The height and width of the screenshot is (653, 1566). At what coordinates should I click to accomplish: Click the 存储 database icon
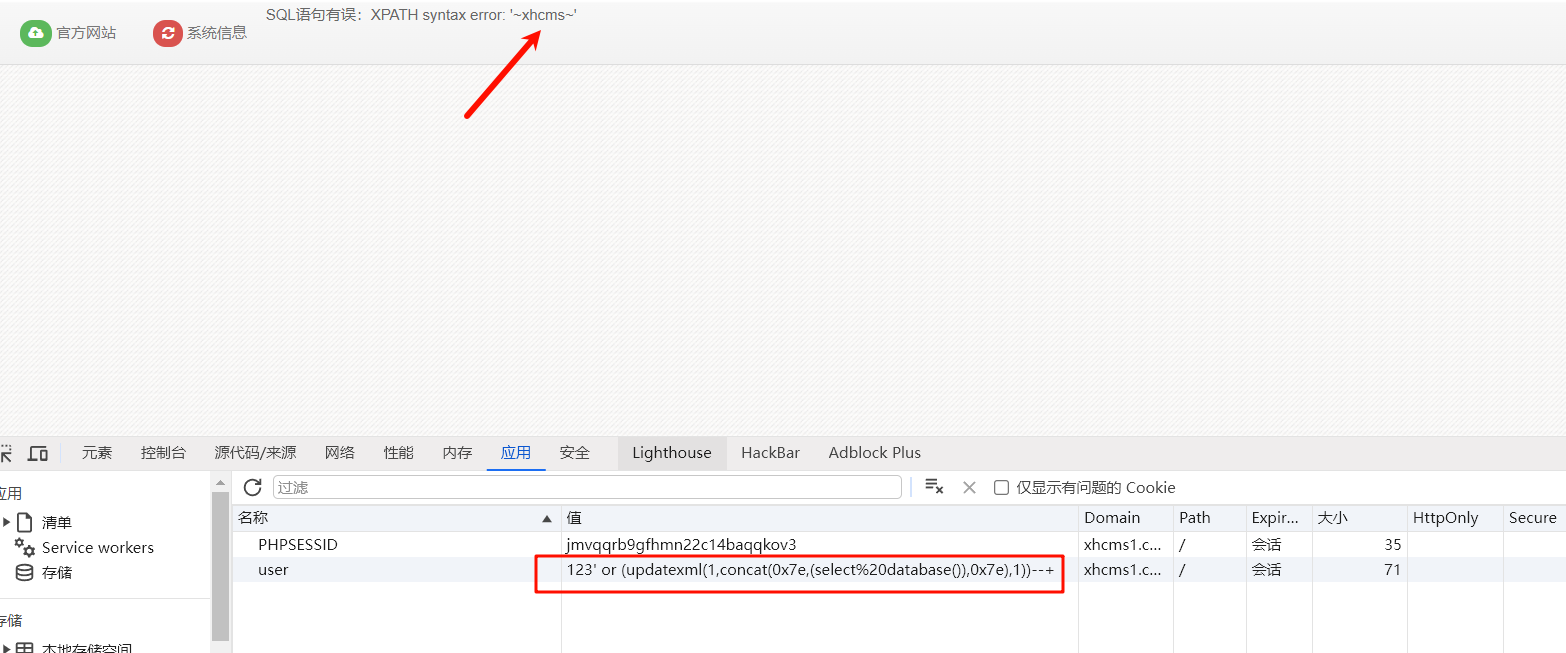point(25,573)
